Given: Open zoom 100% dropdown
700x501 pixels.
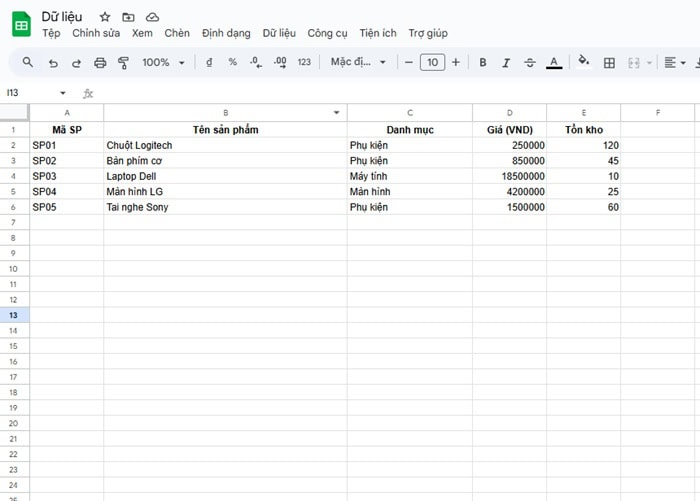Looking at the screenshot, I should [x=163, y=63].
